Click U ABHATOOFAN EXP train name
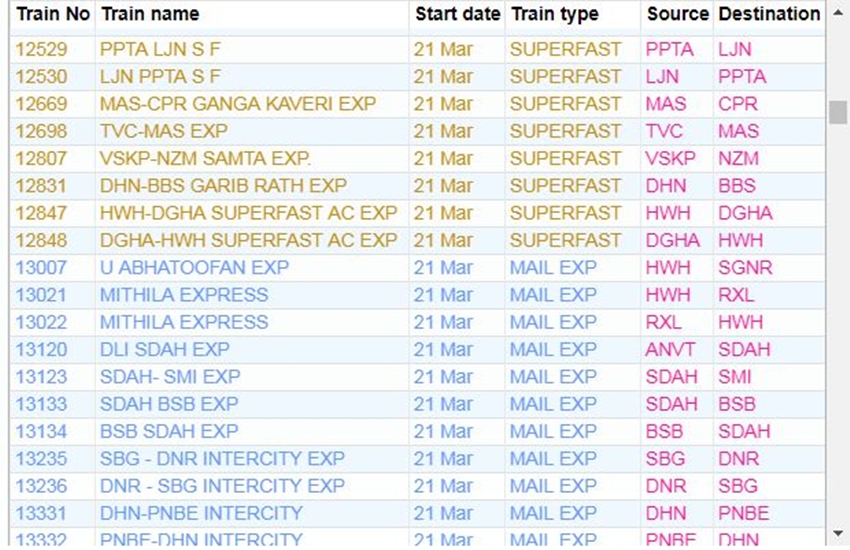Screen dimensions: 850x550 (194, 268)
